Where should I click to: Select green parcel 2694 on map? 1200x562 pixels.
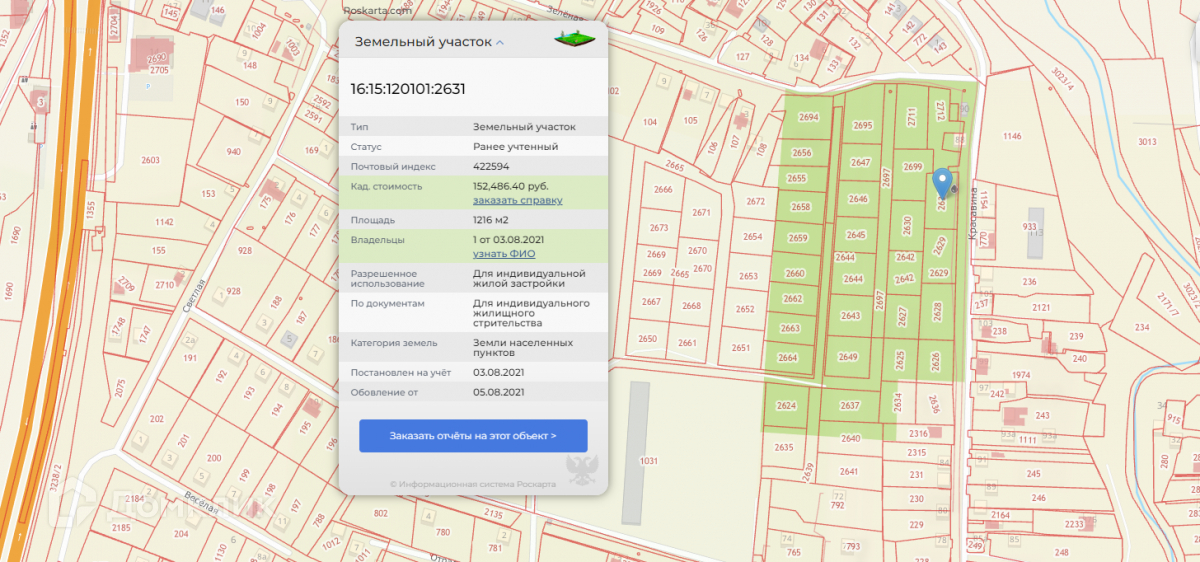click(808, 117)
